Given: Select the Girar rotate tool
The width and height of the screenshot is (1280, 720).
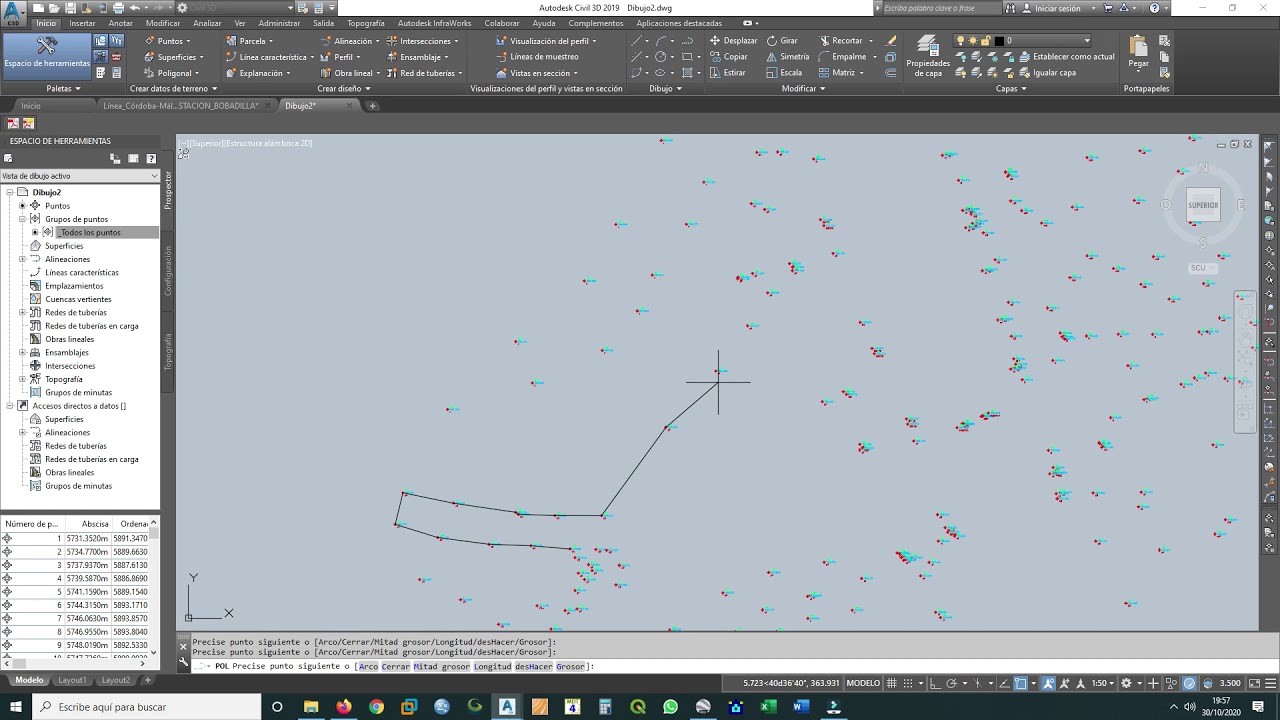Looking at the screenshot, I should (x=781, y=41).
